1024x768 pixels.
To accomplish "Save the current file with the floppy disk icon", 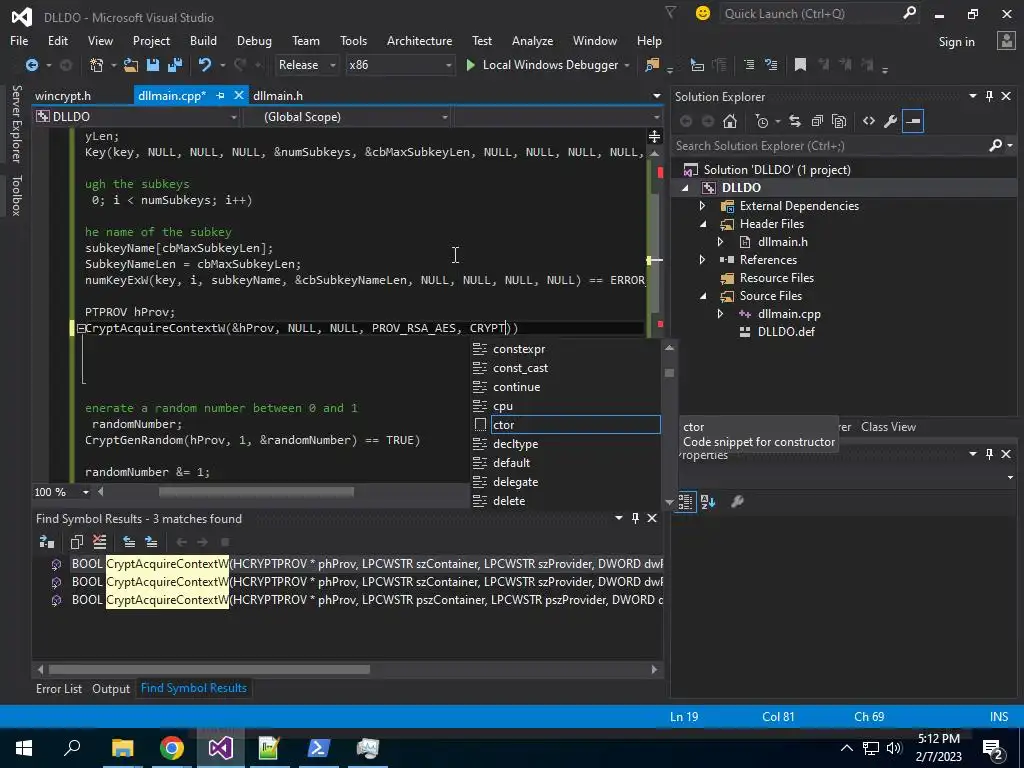I will [153, 65].
